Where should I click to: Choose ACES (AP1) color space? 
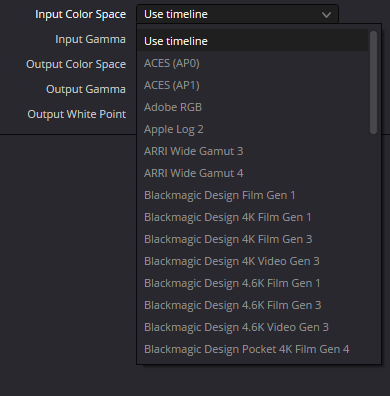pos(252,85)
